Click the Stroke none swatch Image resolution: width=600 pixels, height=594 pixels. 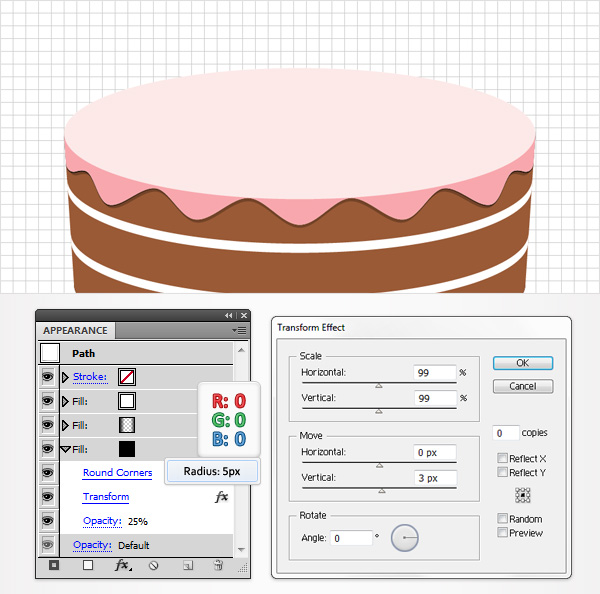coord(127,377)
